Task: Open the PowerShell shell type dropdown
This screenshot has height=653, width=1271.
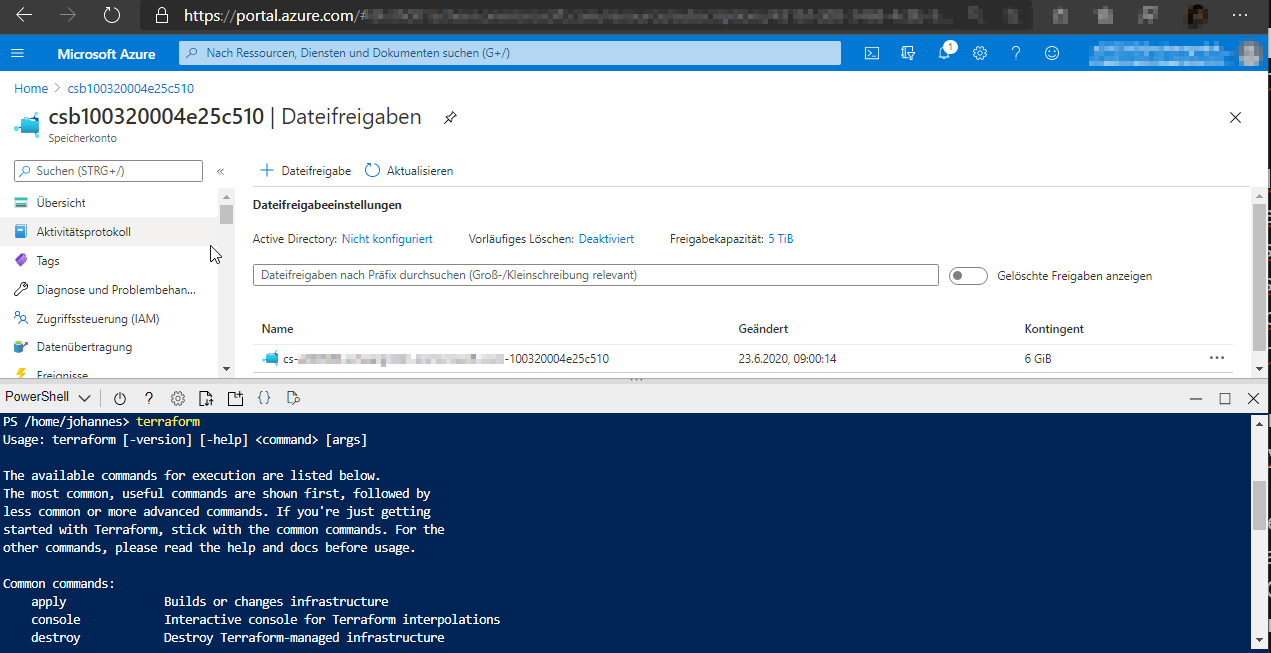Action: pos(48,397)
